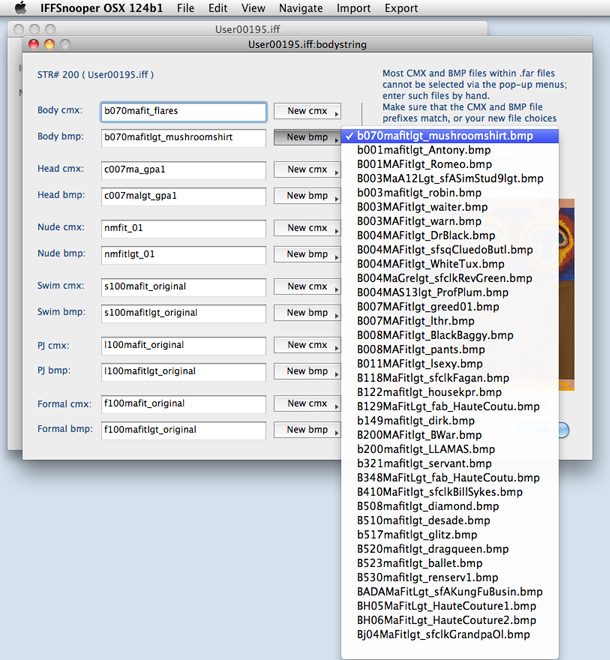
Task: Click the Formal cmx text field
Action: click(x=184, y=405)
